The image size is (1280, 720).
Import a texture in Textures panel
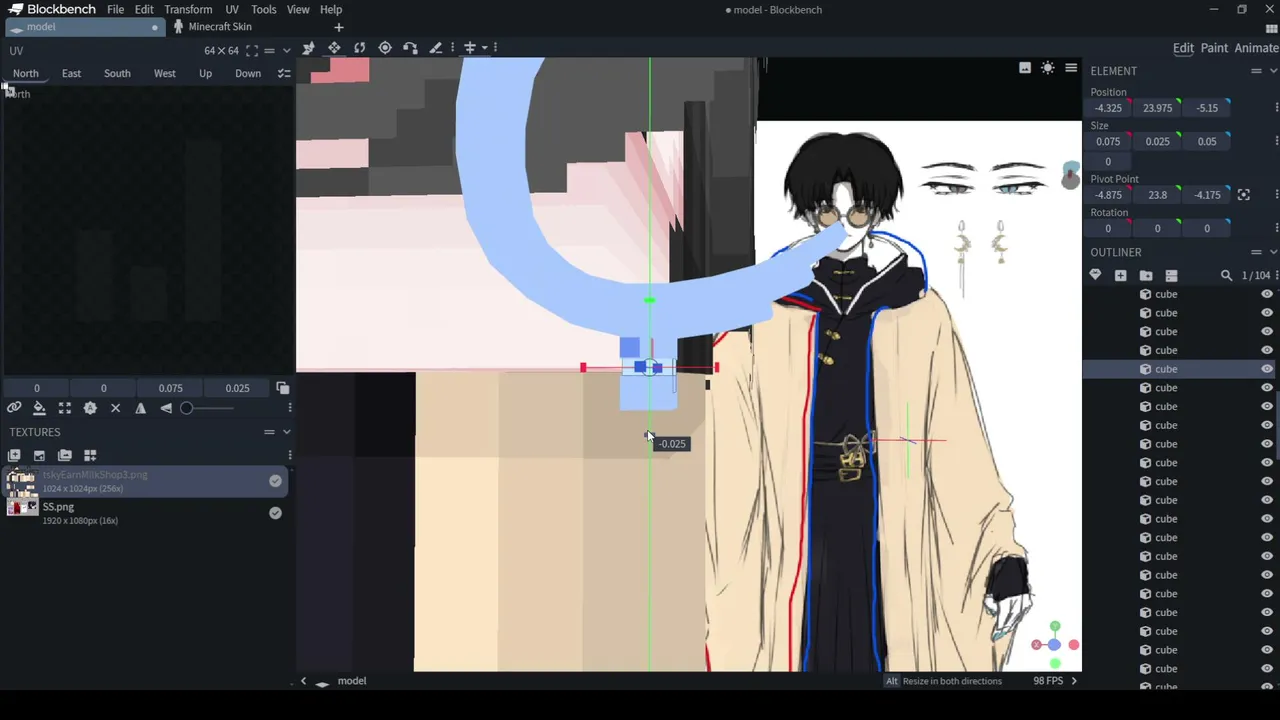point(39,455)
